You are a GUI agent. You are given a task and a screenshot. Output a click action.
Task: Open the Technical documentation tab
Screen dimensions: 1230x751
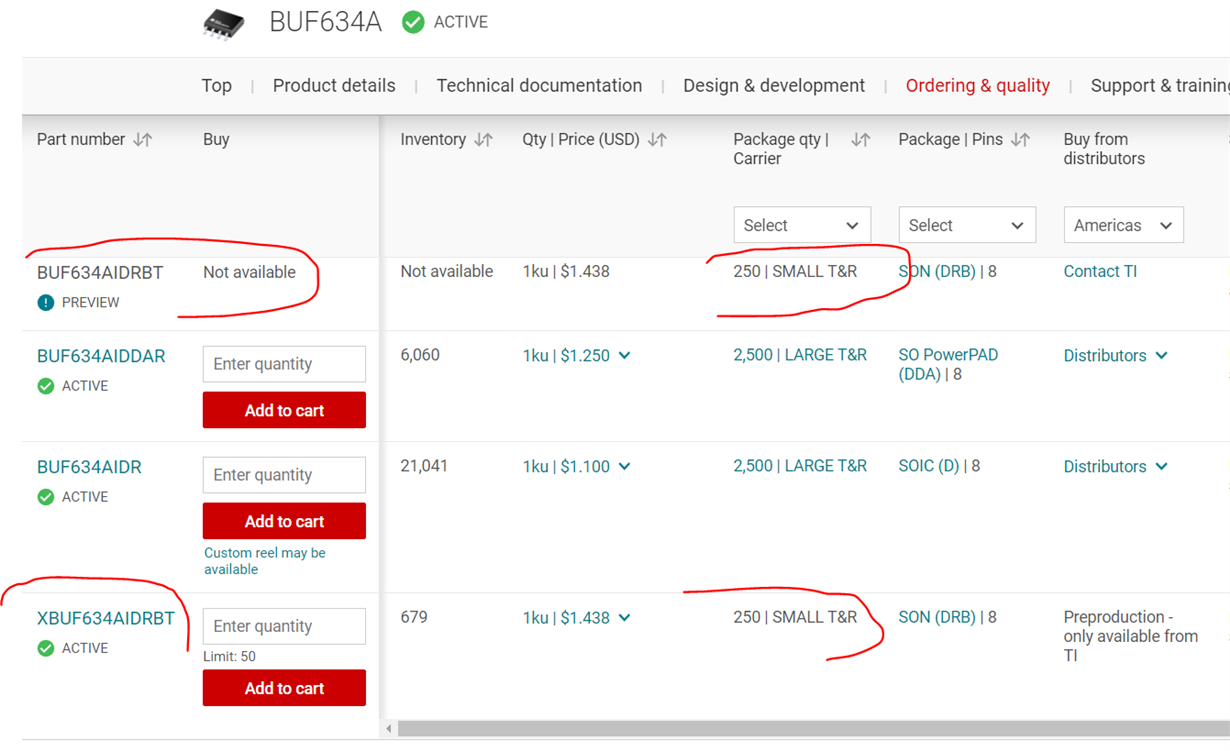[x=539, y=86]
